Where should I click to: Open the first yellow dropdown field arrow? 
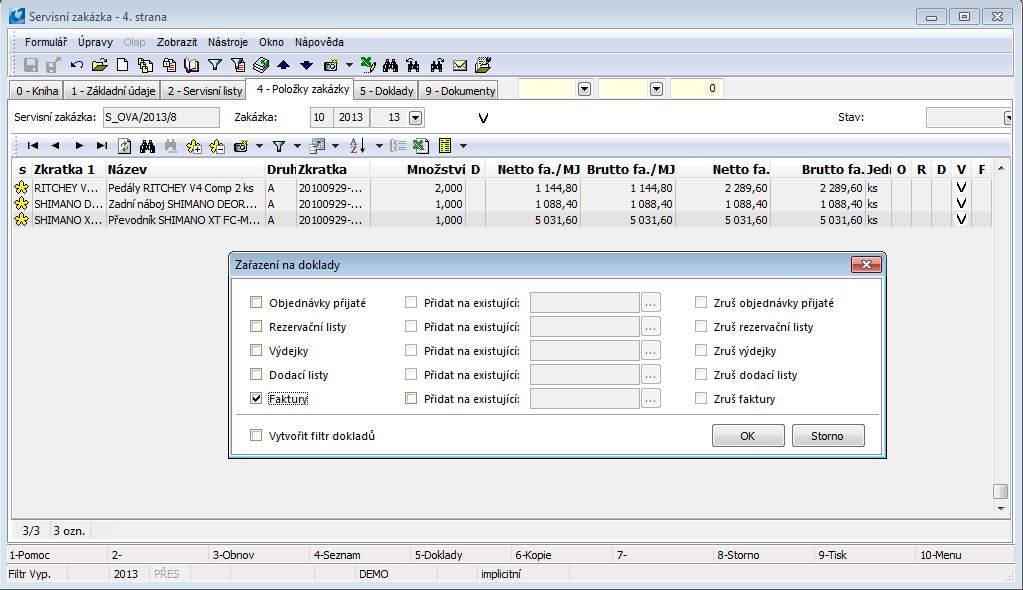pos(584,89)
